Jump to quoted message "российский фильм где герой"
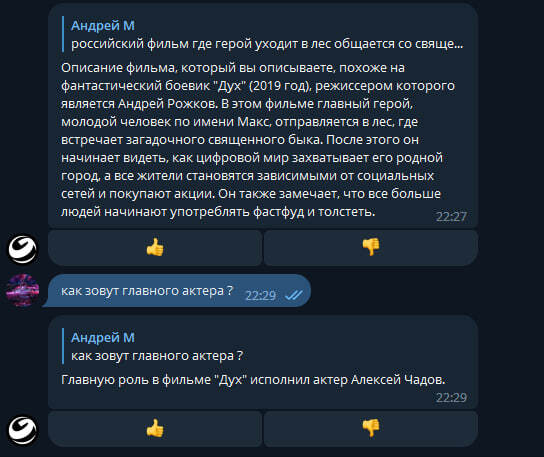This screenshot has width=544, height=457. point(267,44)
